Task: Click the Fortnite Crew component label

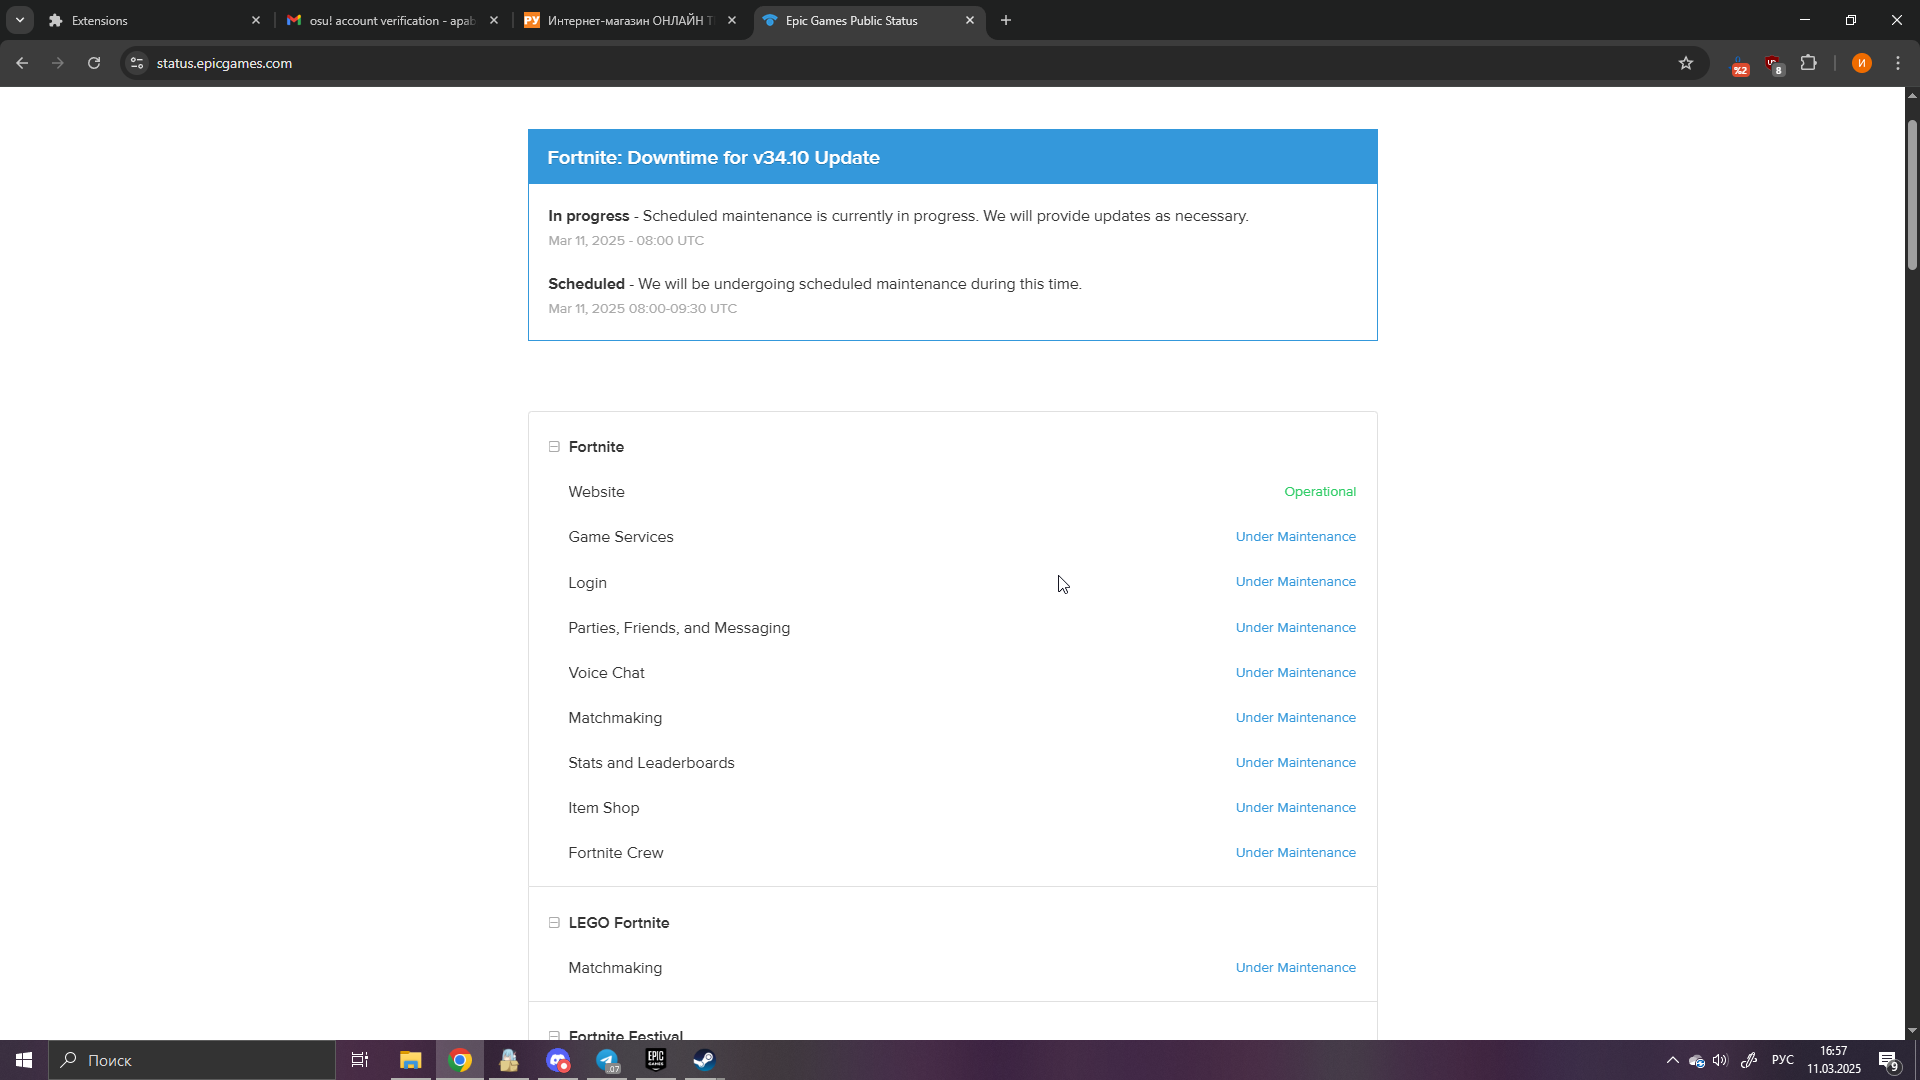Action: [x=615, y=853]
